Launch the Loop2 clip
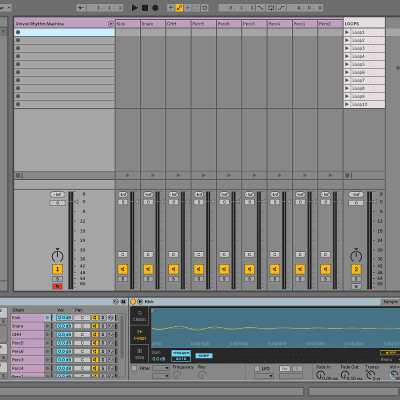 [347, 40]
